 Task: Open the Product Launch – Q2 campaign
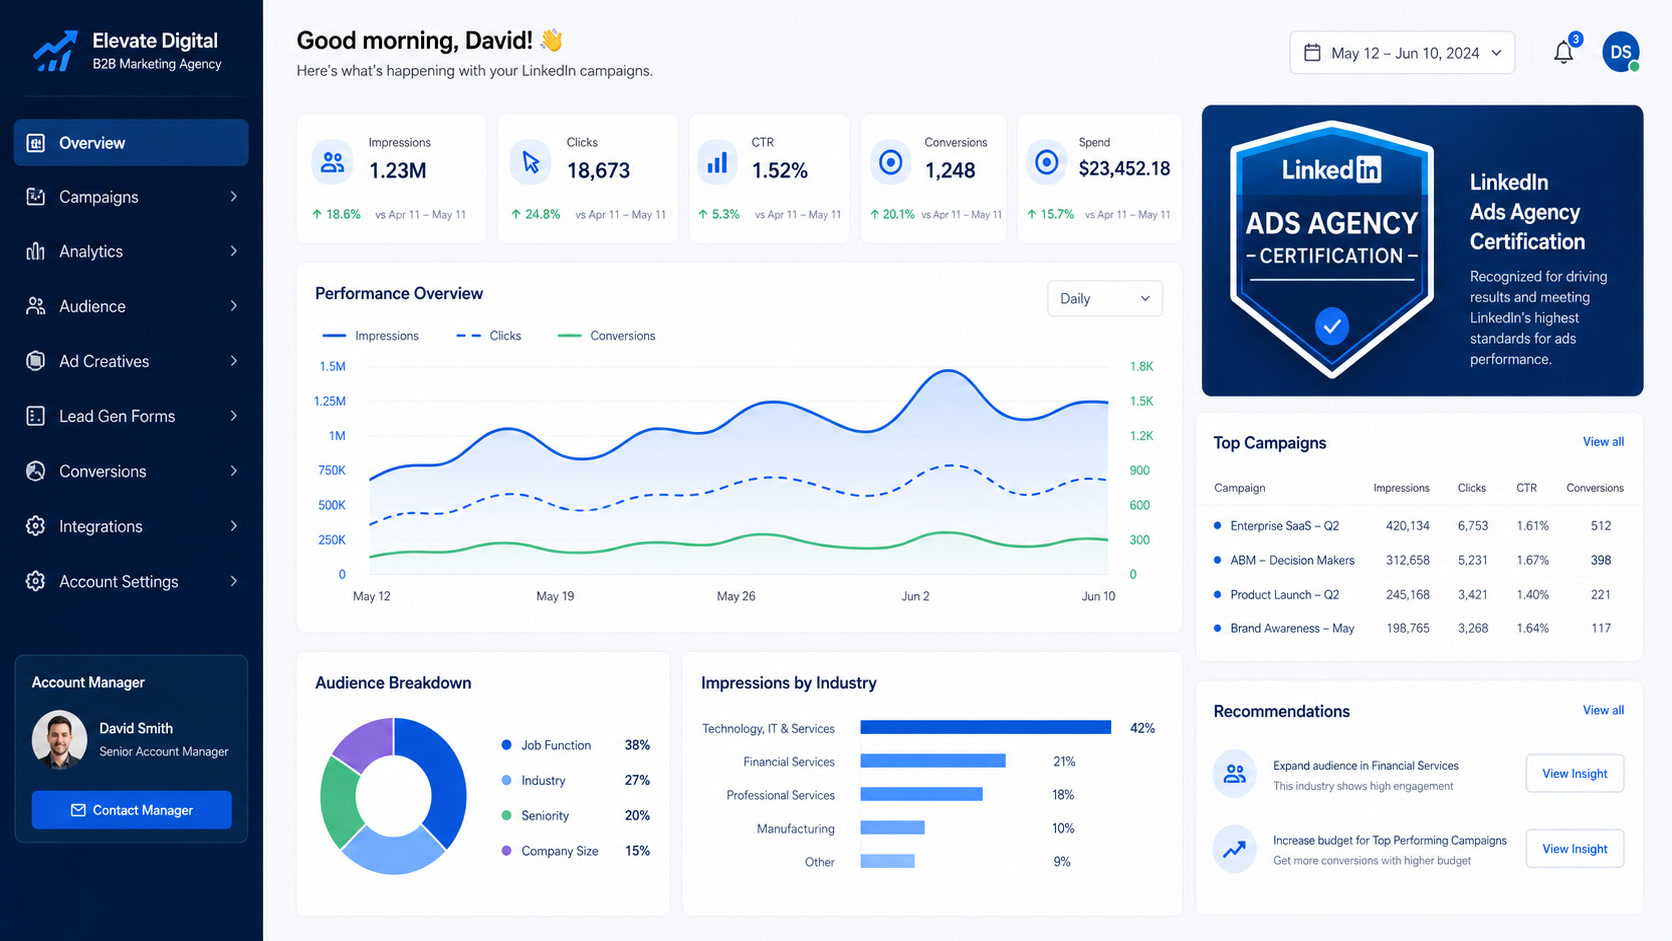(1284, 594)
